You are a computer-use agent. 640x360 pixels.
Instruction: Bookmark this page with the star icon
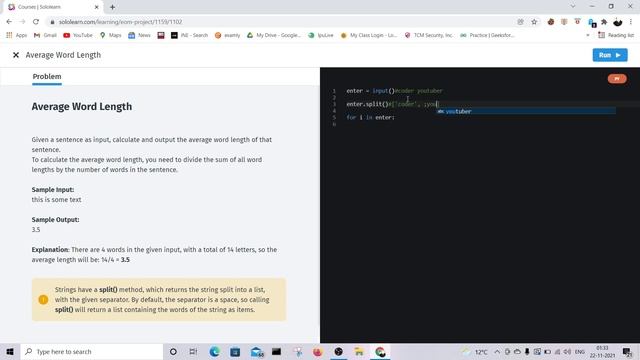coord(534,22)
